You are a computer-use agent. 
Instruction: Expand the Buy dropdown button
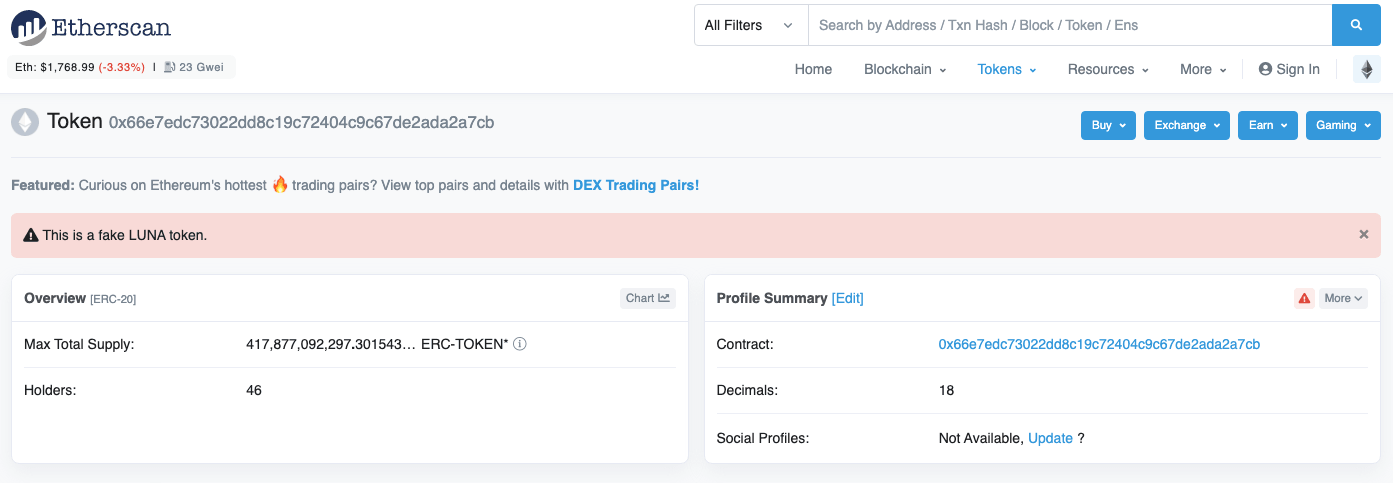coord(1108,125)
